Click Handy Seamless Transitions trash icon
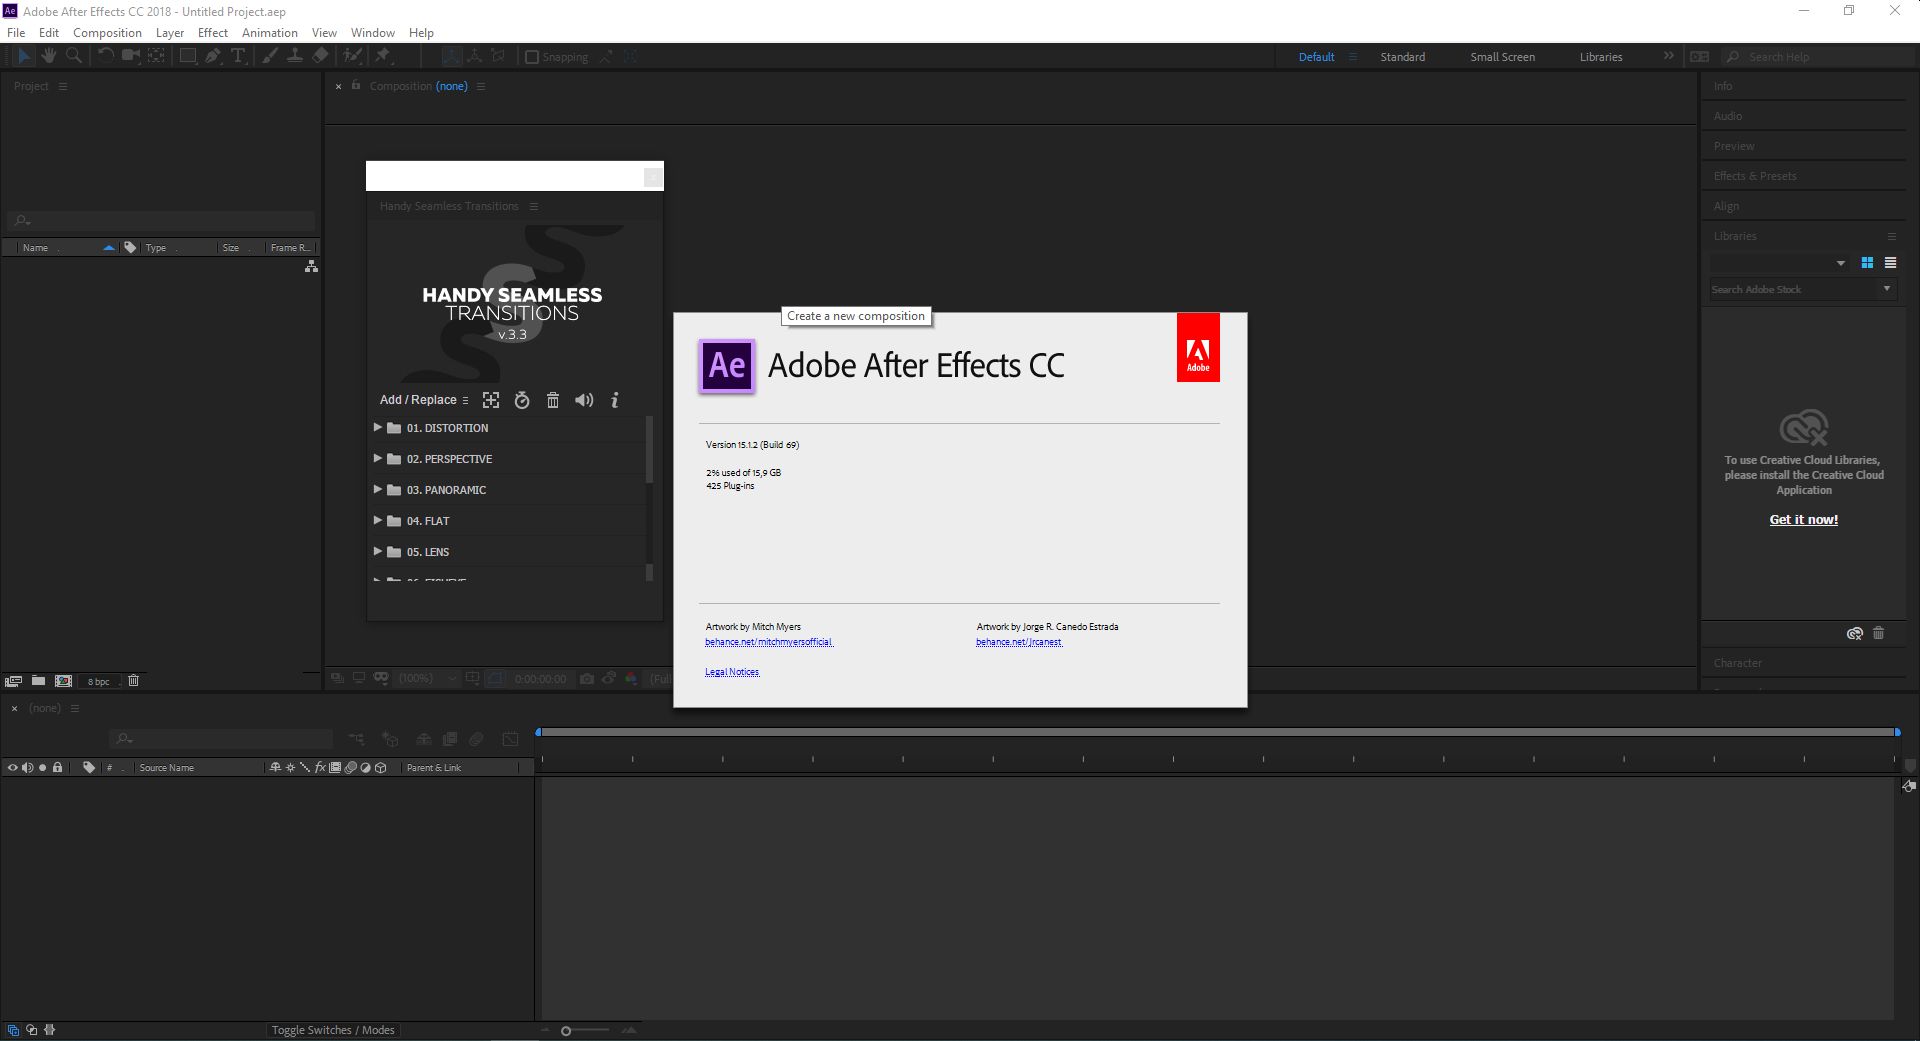The image size is (1920, 1041). [x=553, y=400]
